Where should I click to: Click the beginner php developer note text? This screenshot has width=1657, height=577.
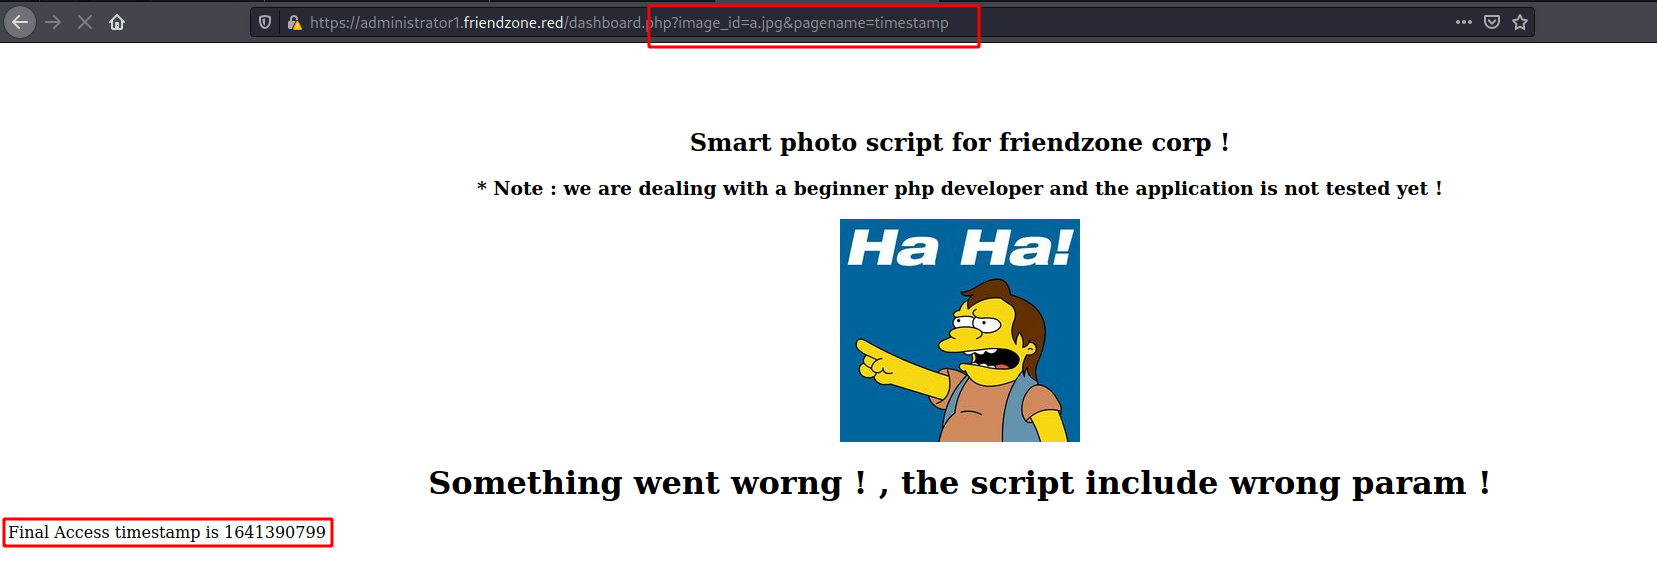point(959,188)
